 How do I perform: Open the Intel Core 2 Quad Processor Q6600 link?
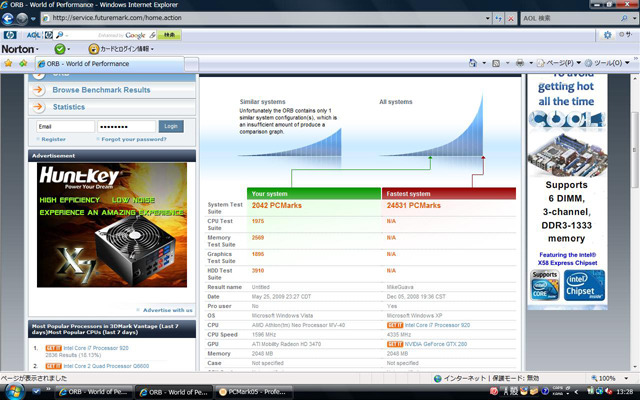pyautogui.click(x=106, y=366)
